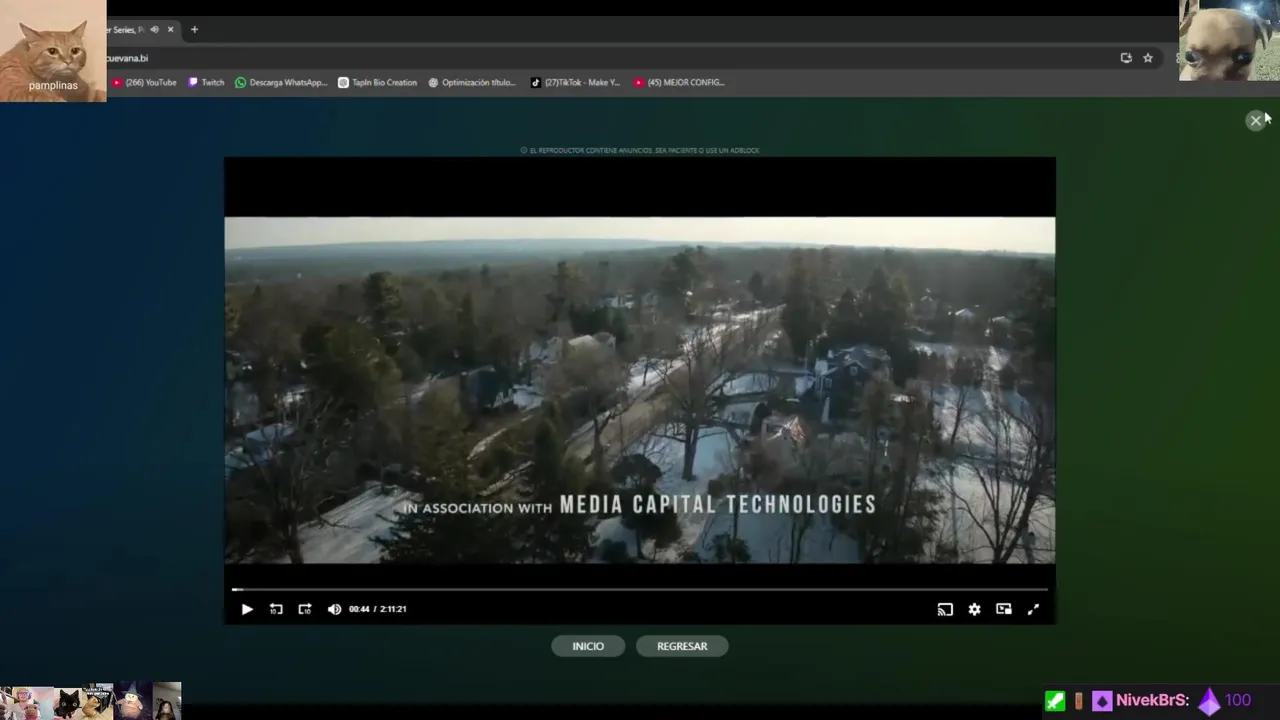
Task: Click the 00:44 / 2:11:21 time display
Action: [x=378, y=609]
